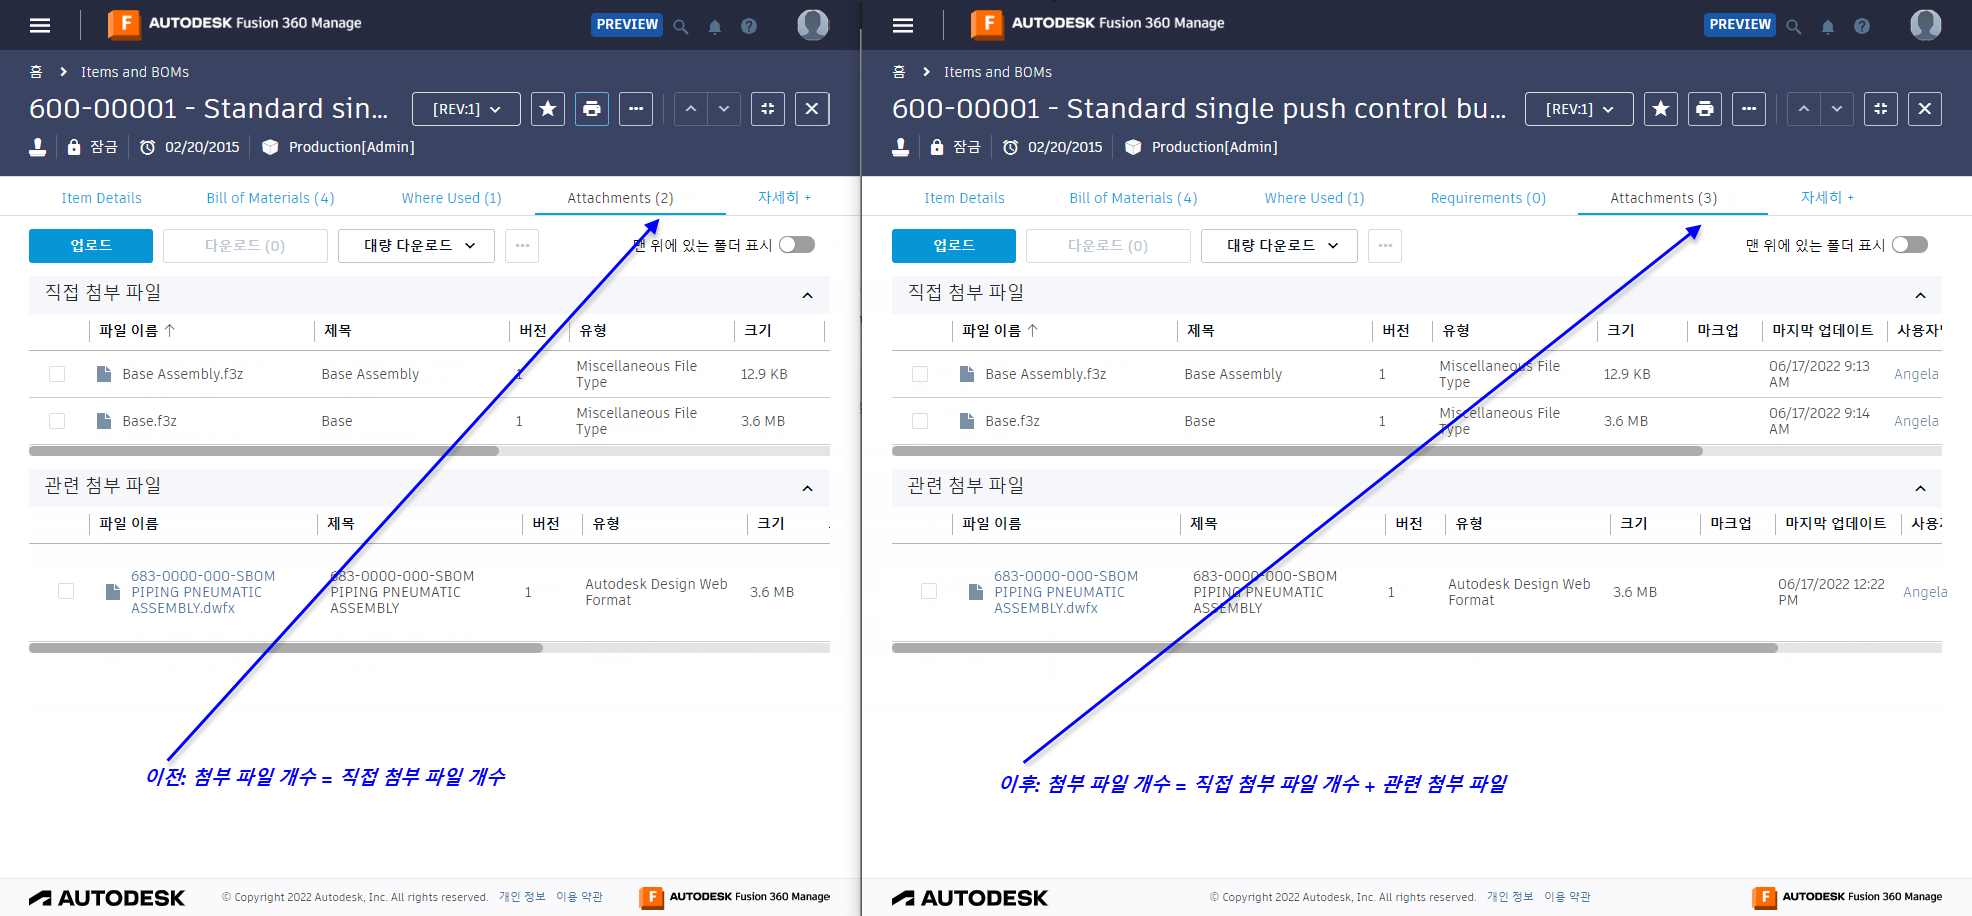Open notifications bell in the right pane

1828,27
